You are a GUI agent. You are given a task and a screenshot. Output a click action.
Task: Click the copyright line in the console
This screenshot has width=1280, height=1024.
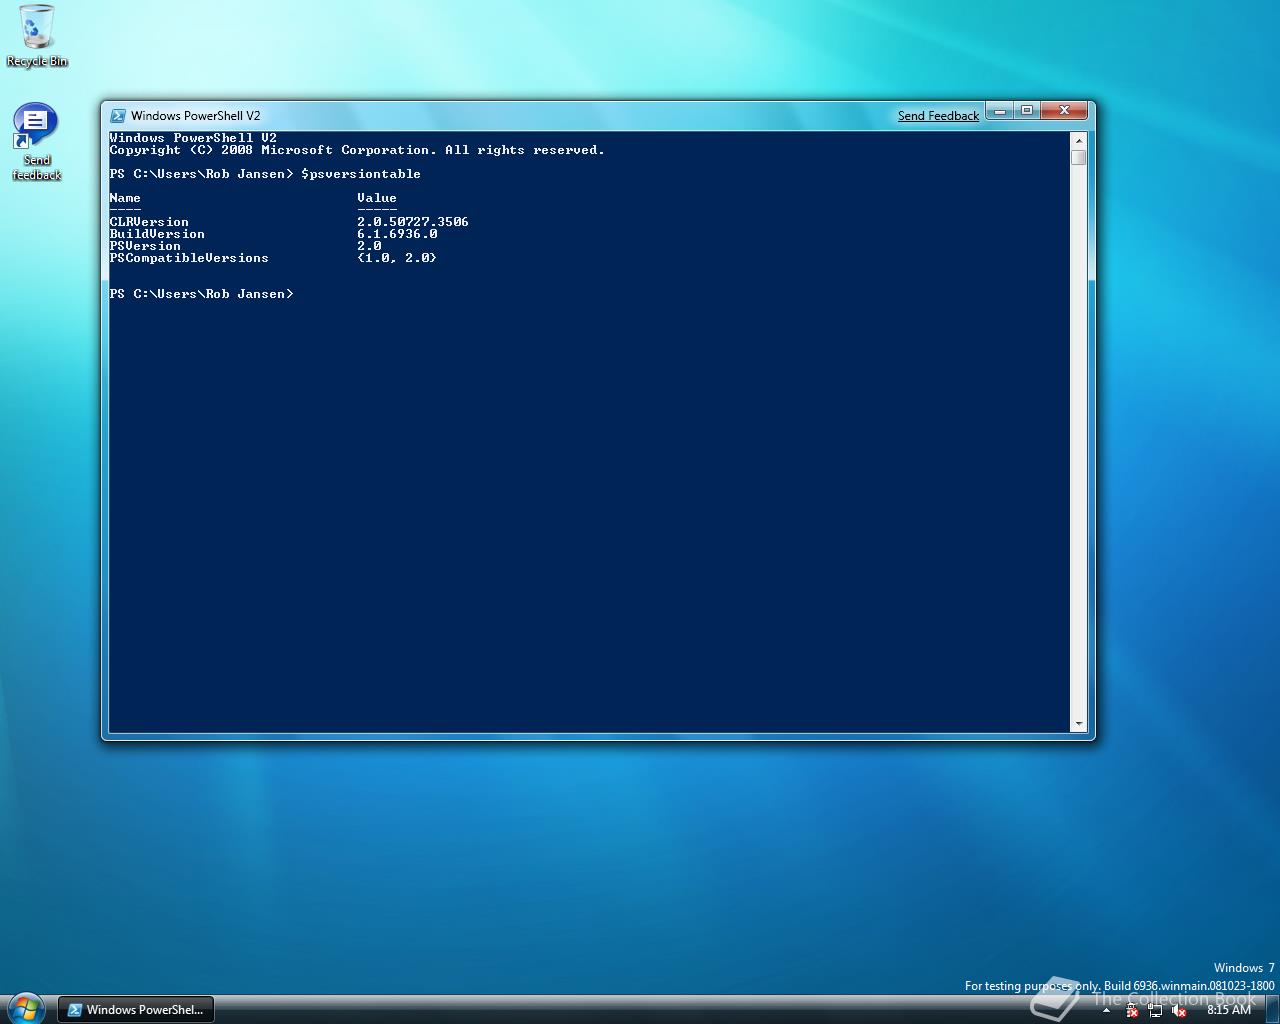[x=357, y=150]
